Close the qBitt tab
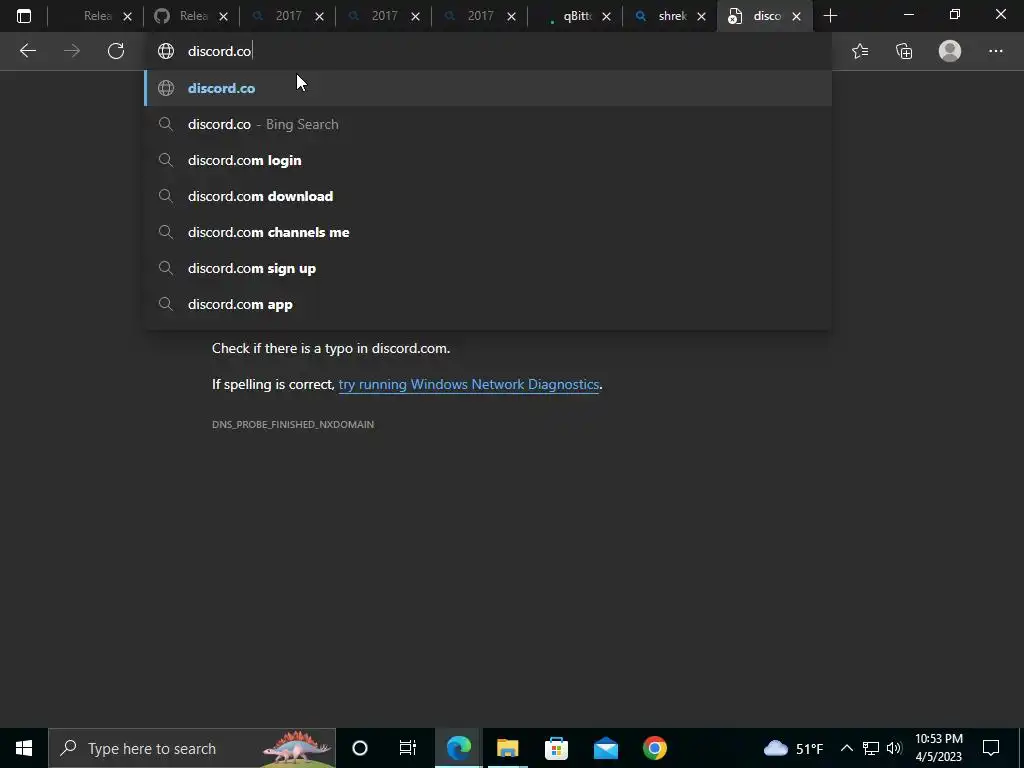Viewport: 1024px width, 768px height. [606, 16]
